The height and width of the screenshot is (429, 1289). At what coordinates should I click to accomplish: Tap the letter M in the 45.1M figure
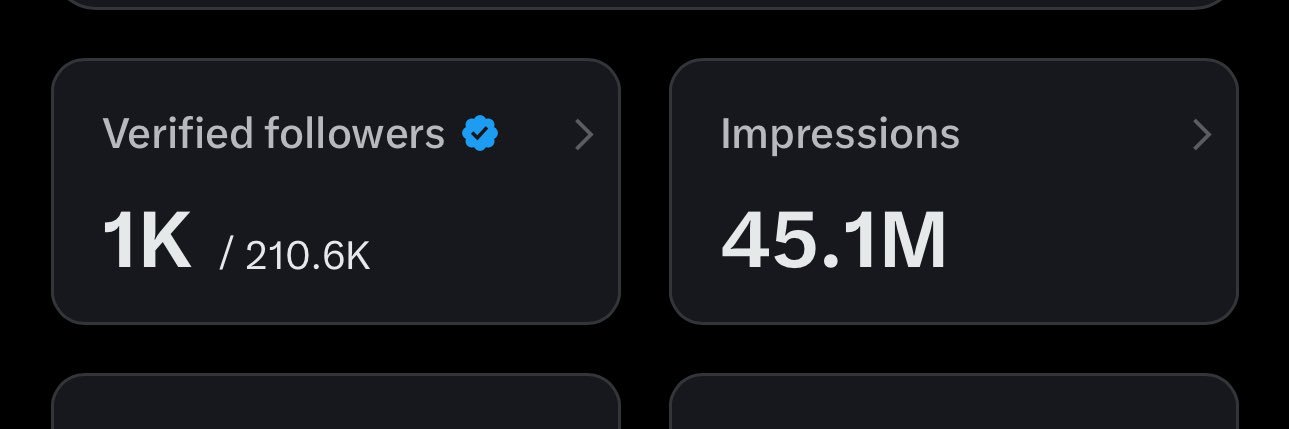click(x=914, y=242)
